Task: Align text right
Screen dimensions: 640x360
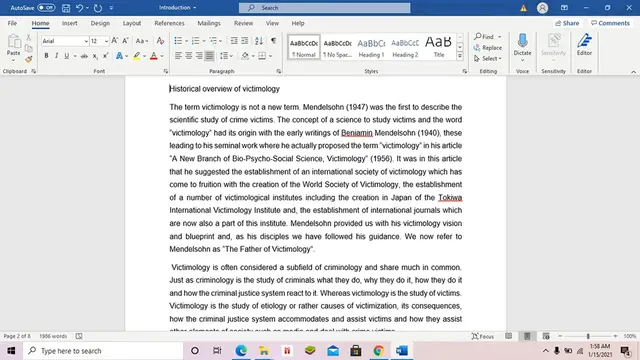Action: coord(199,56)
